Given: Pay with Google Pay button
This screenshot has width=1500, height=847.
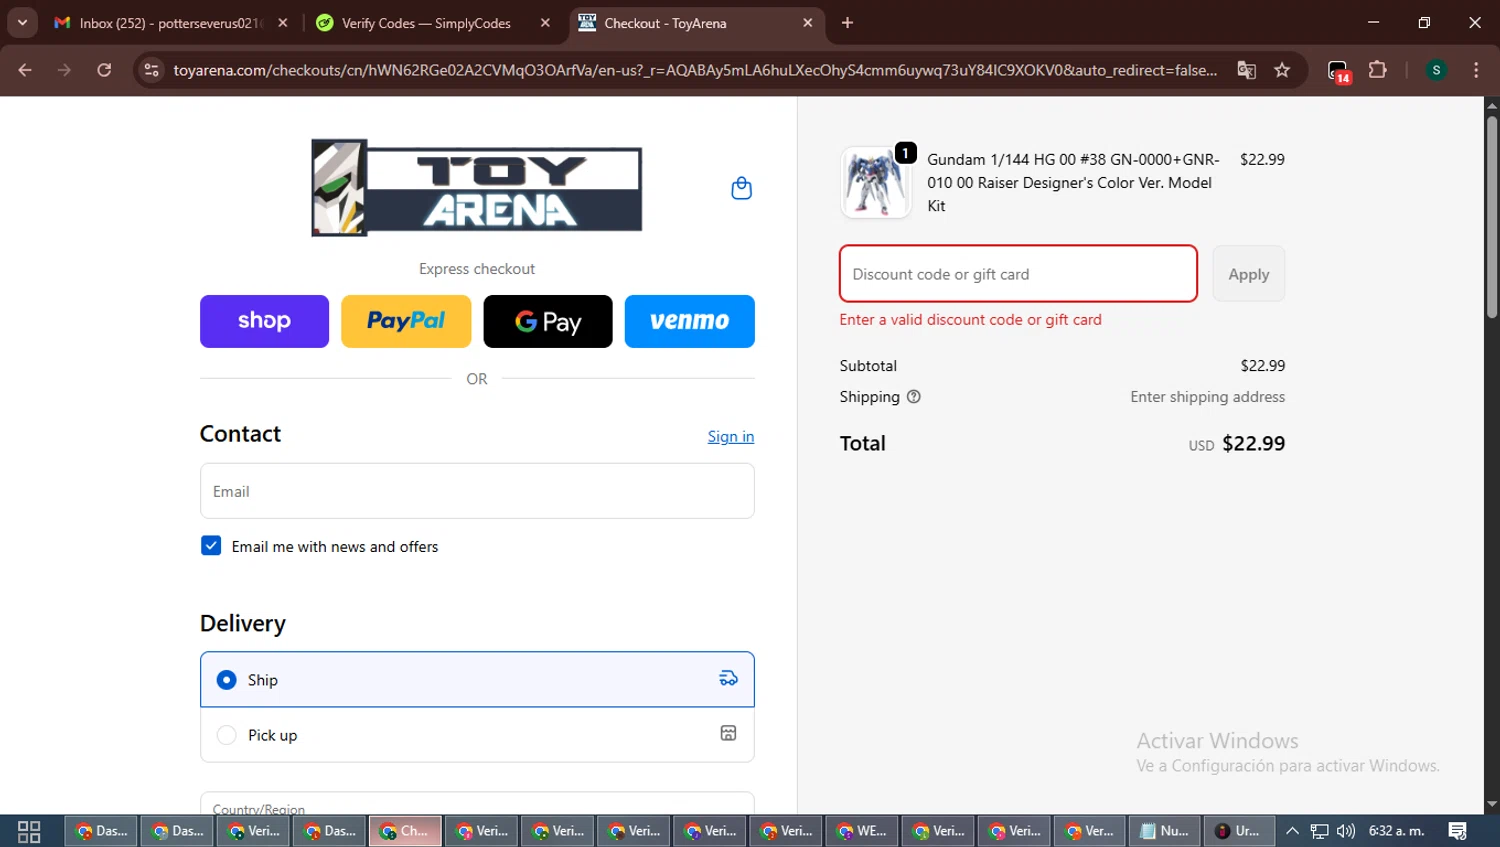Looking at the screenshot, I should click(548, 321).
